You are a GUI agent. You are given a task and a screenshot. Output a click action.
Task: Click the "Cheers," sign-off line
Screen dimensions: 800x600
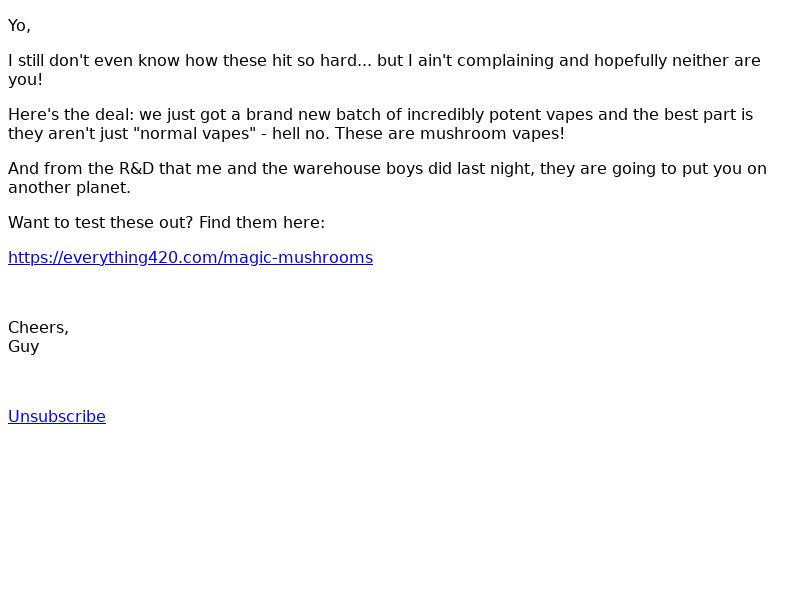[x=38, y=328]
